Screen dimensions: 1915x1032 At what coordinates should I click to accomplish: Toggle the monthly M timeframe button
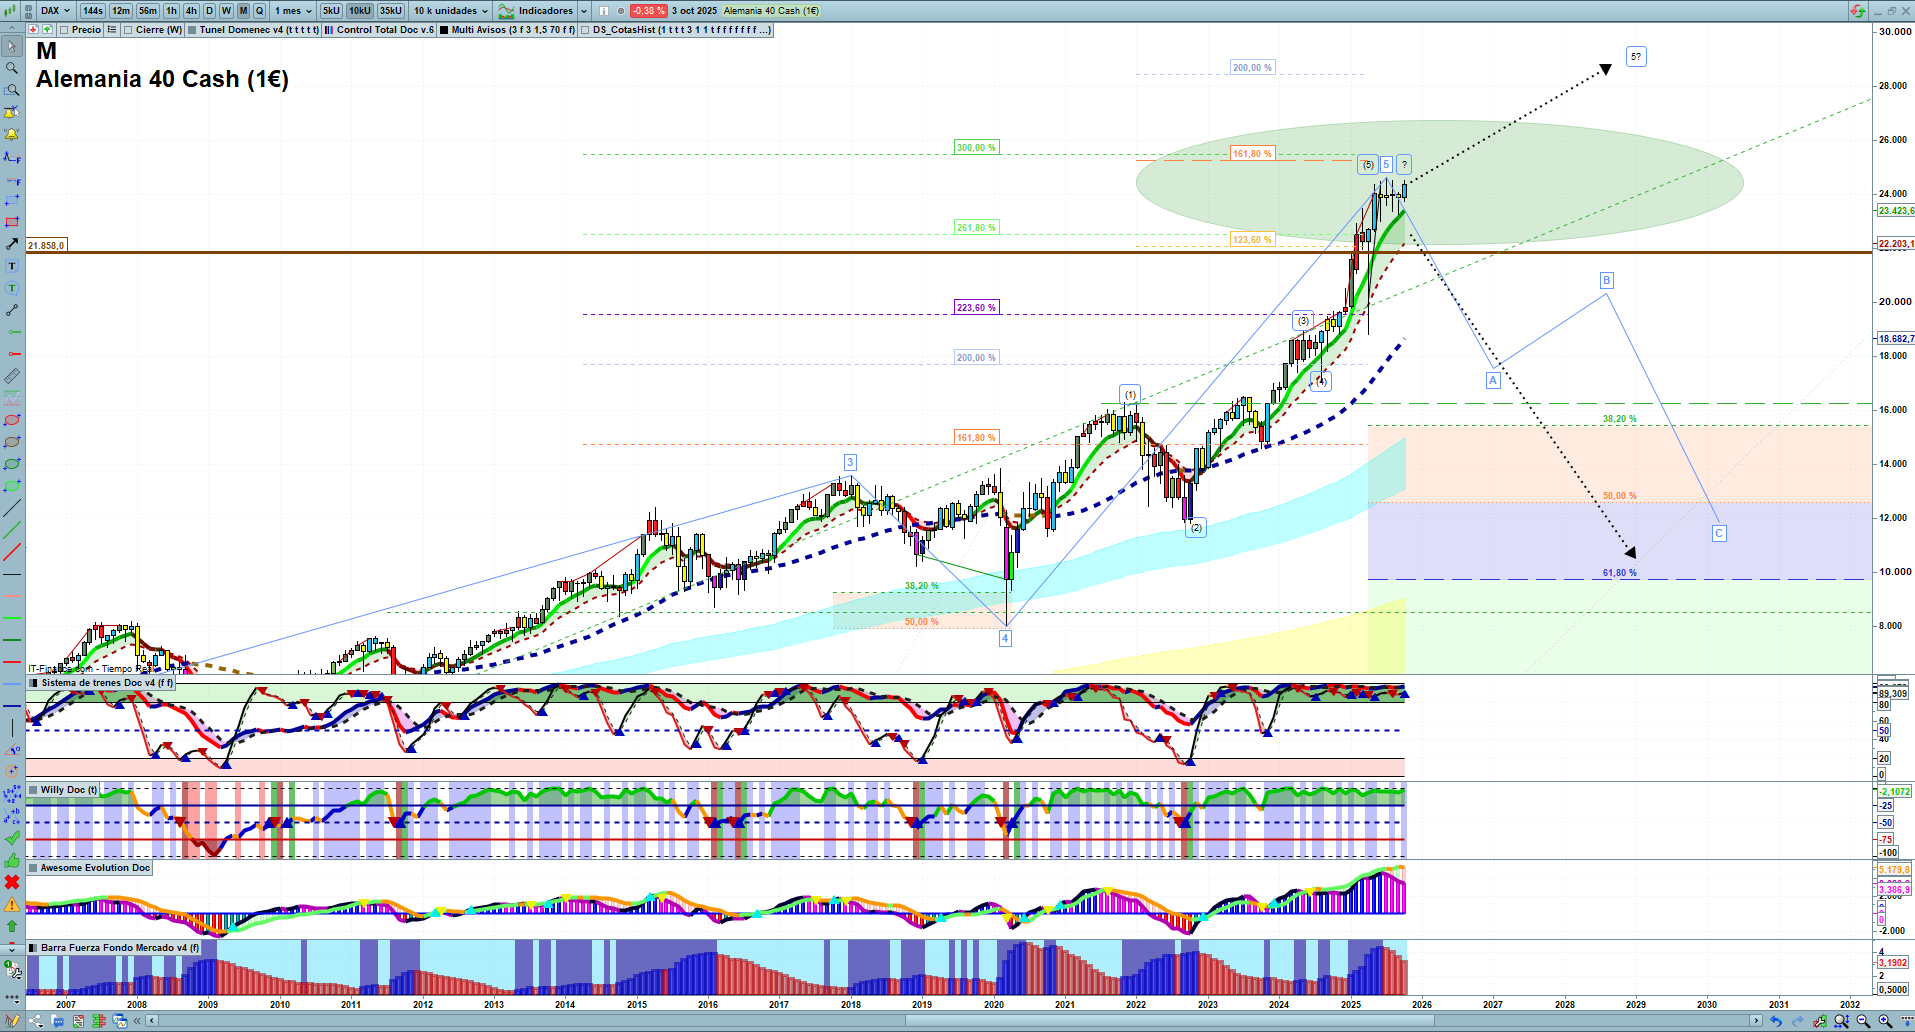click(x=243, y=11)
